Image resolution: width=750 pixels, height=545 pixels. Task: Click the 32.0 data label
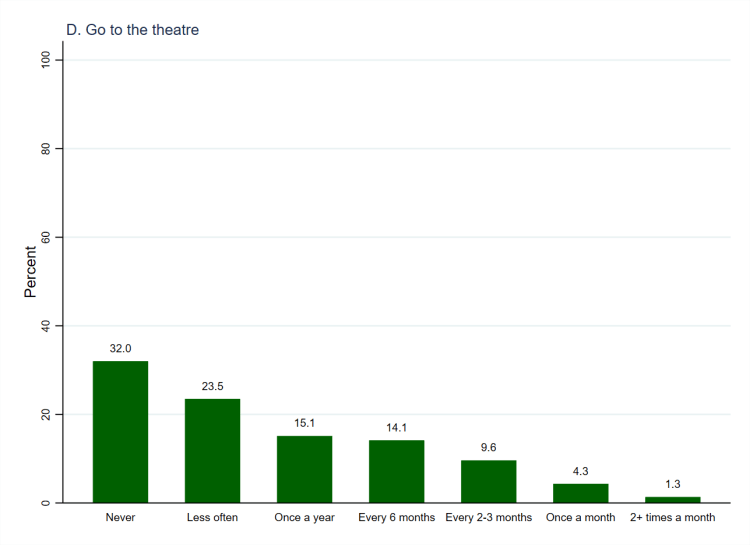120,348
